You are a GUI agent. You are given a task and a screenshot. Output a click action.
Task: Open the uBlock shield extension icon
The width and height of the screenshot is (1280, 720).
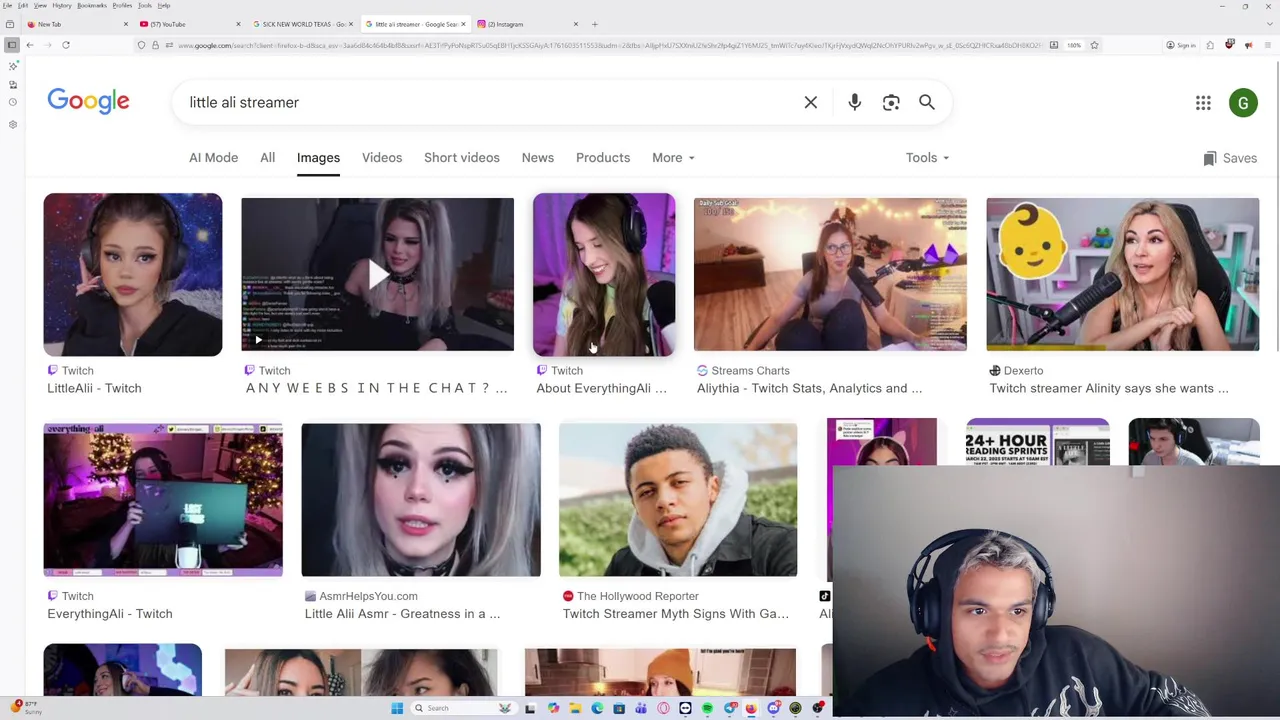[x=1230, y=45]
